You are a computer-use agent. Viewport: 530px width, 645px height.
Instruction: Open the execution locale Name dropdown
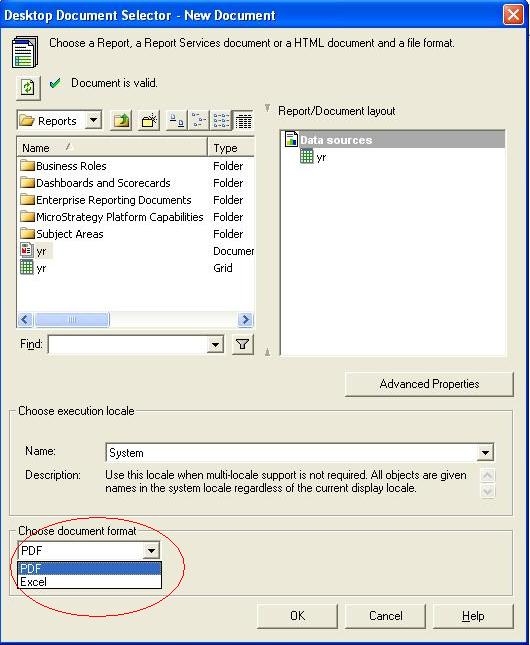tap(485, 453)
